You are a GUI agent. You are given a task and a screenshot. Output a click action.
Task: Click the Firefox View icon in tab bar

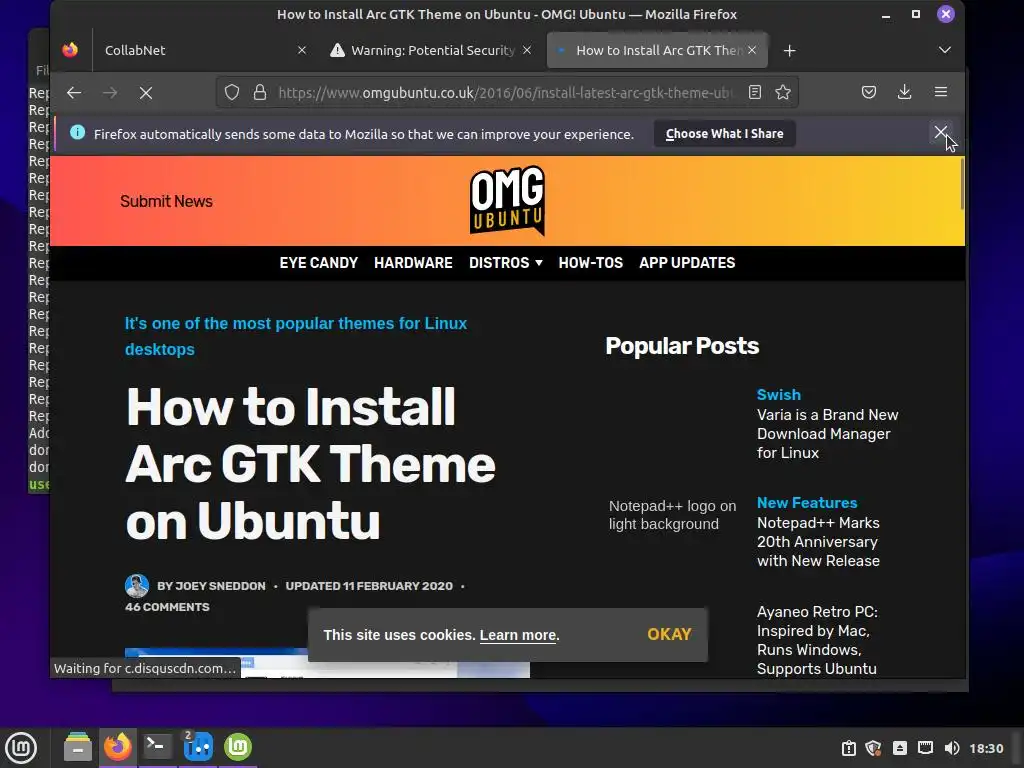tap(70, 50)
